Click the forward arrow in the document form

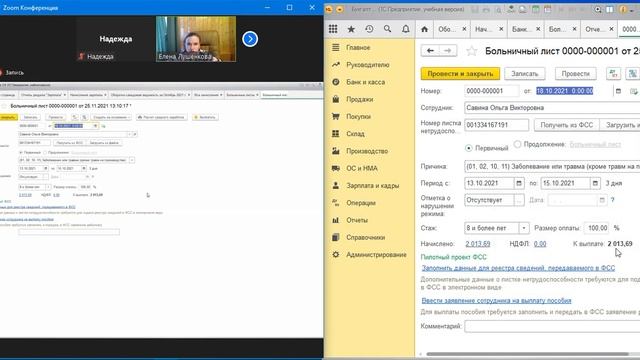[448, 51]
